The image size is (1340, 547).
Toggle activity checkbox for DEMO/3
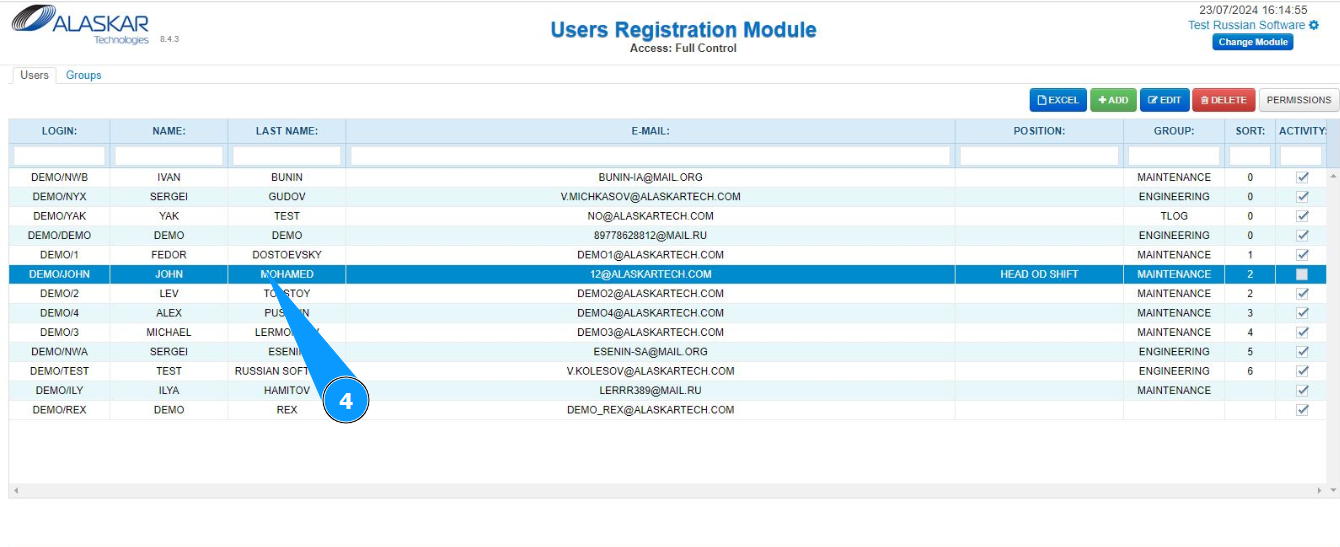click(1302, 332)
